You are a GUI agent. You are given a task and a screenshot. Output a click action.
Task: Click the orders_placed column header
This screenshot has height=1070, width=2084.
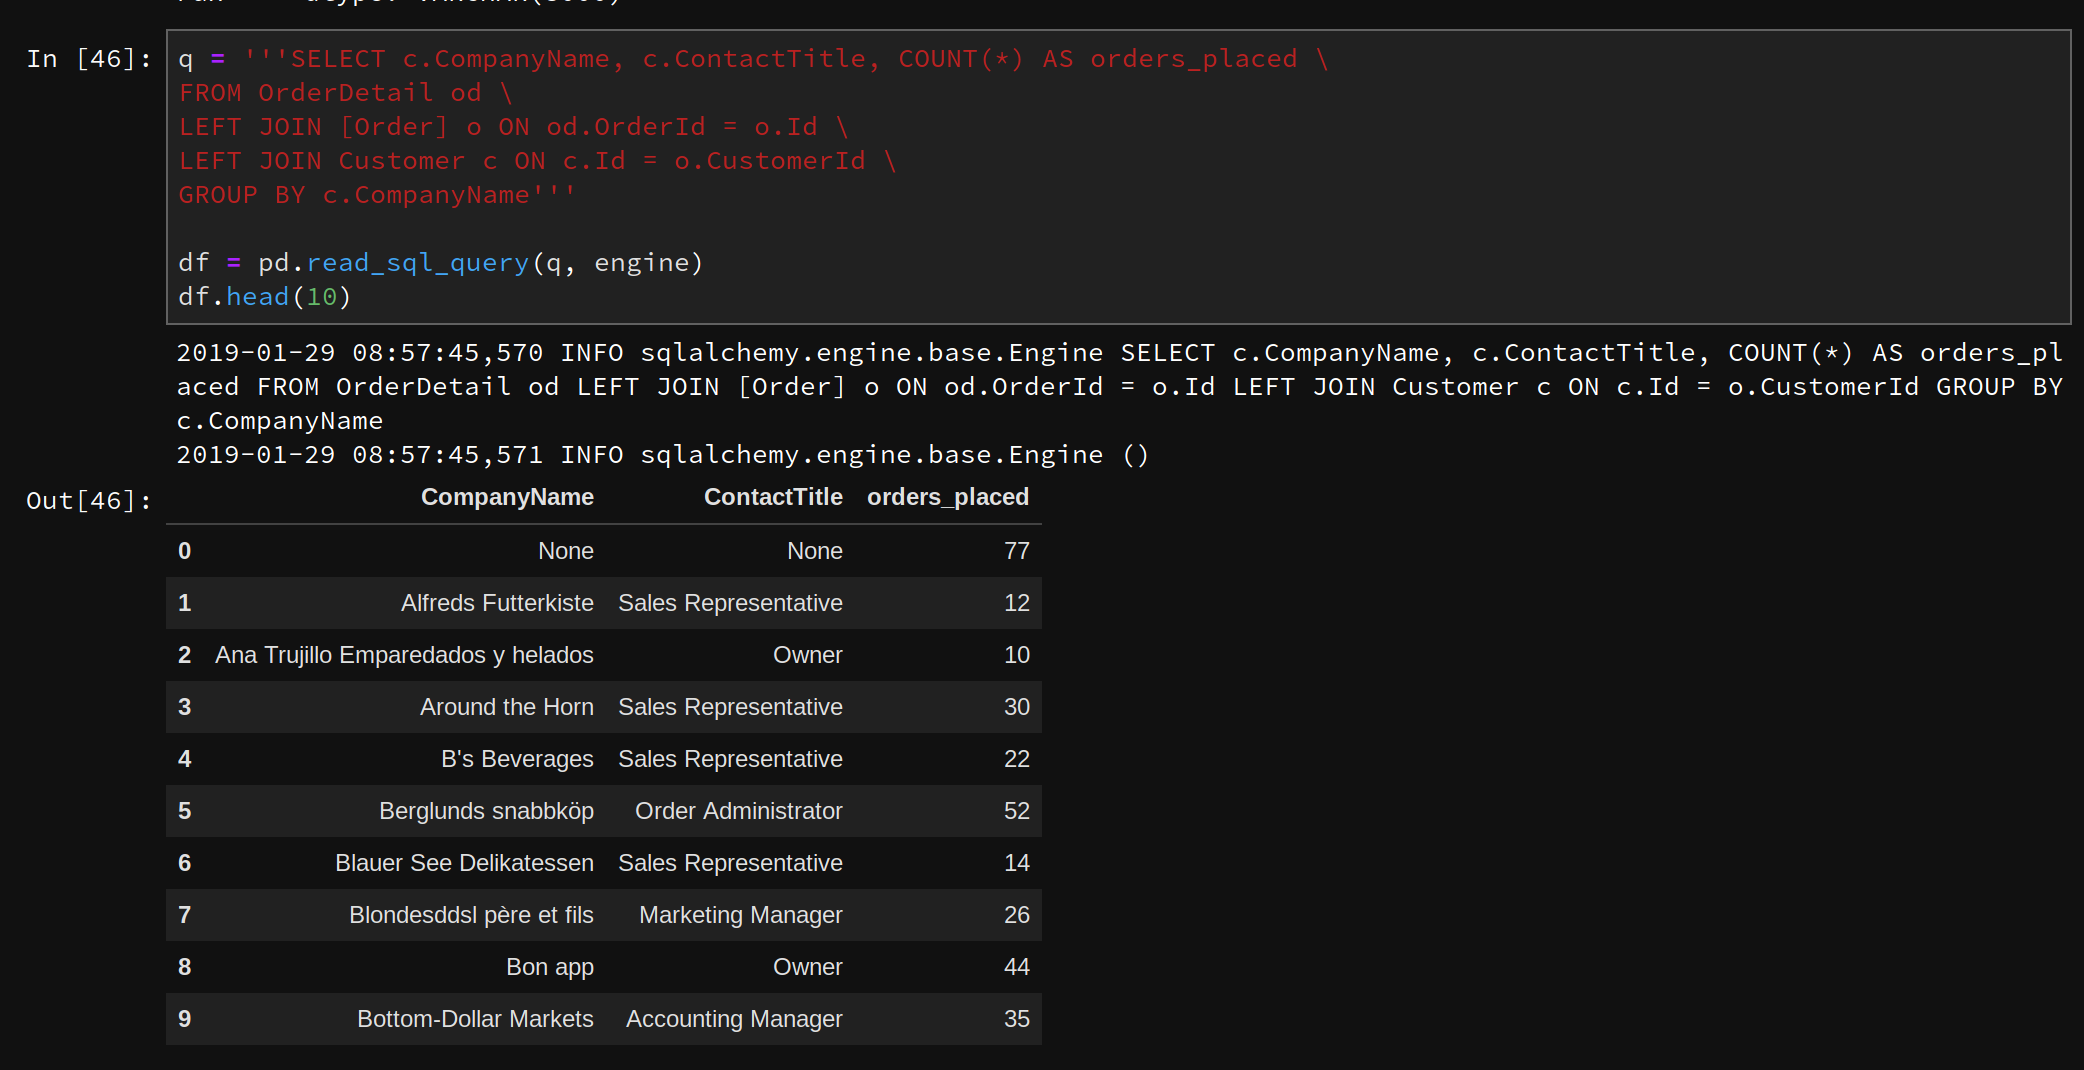pyautogui.click(x=948, y=497)
